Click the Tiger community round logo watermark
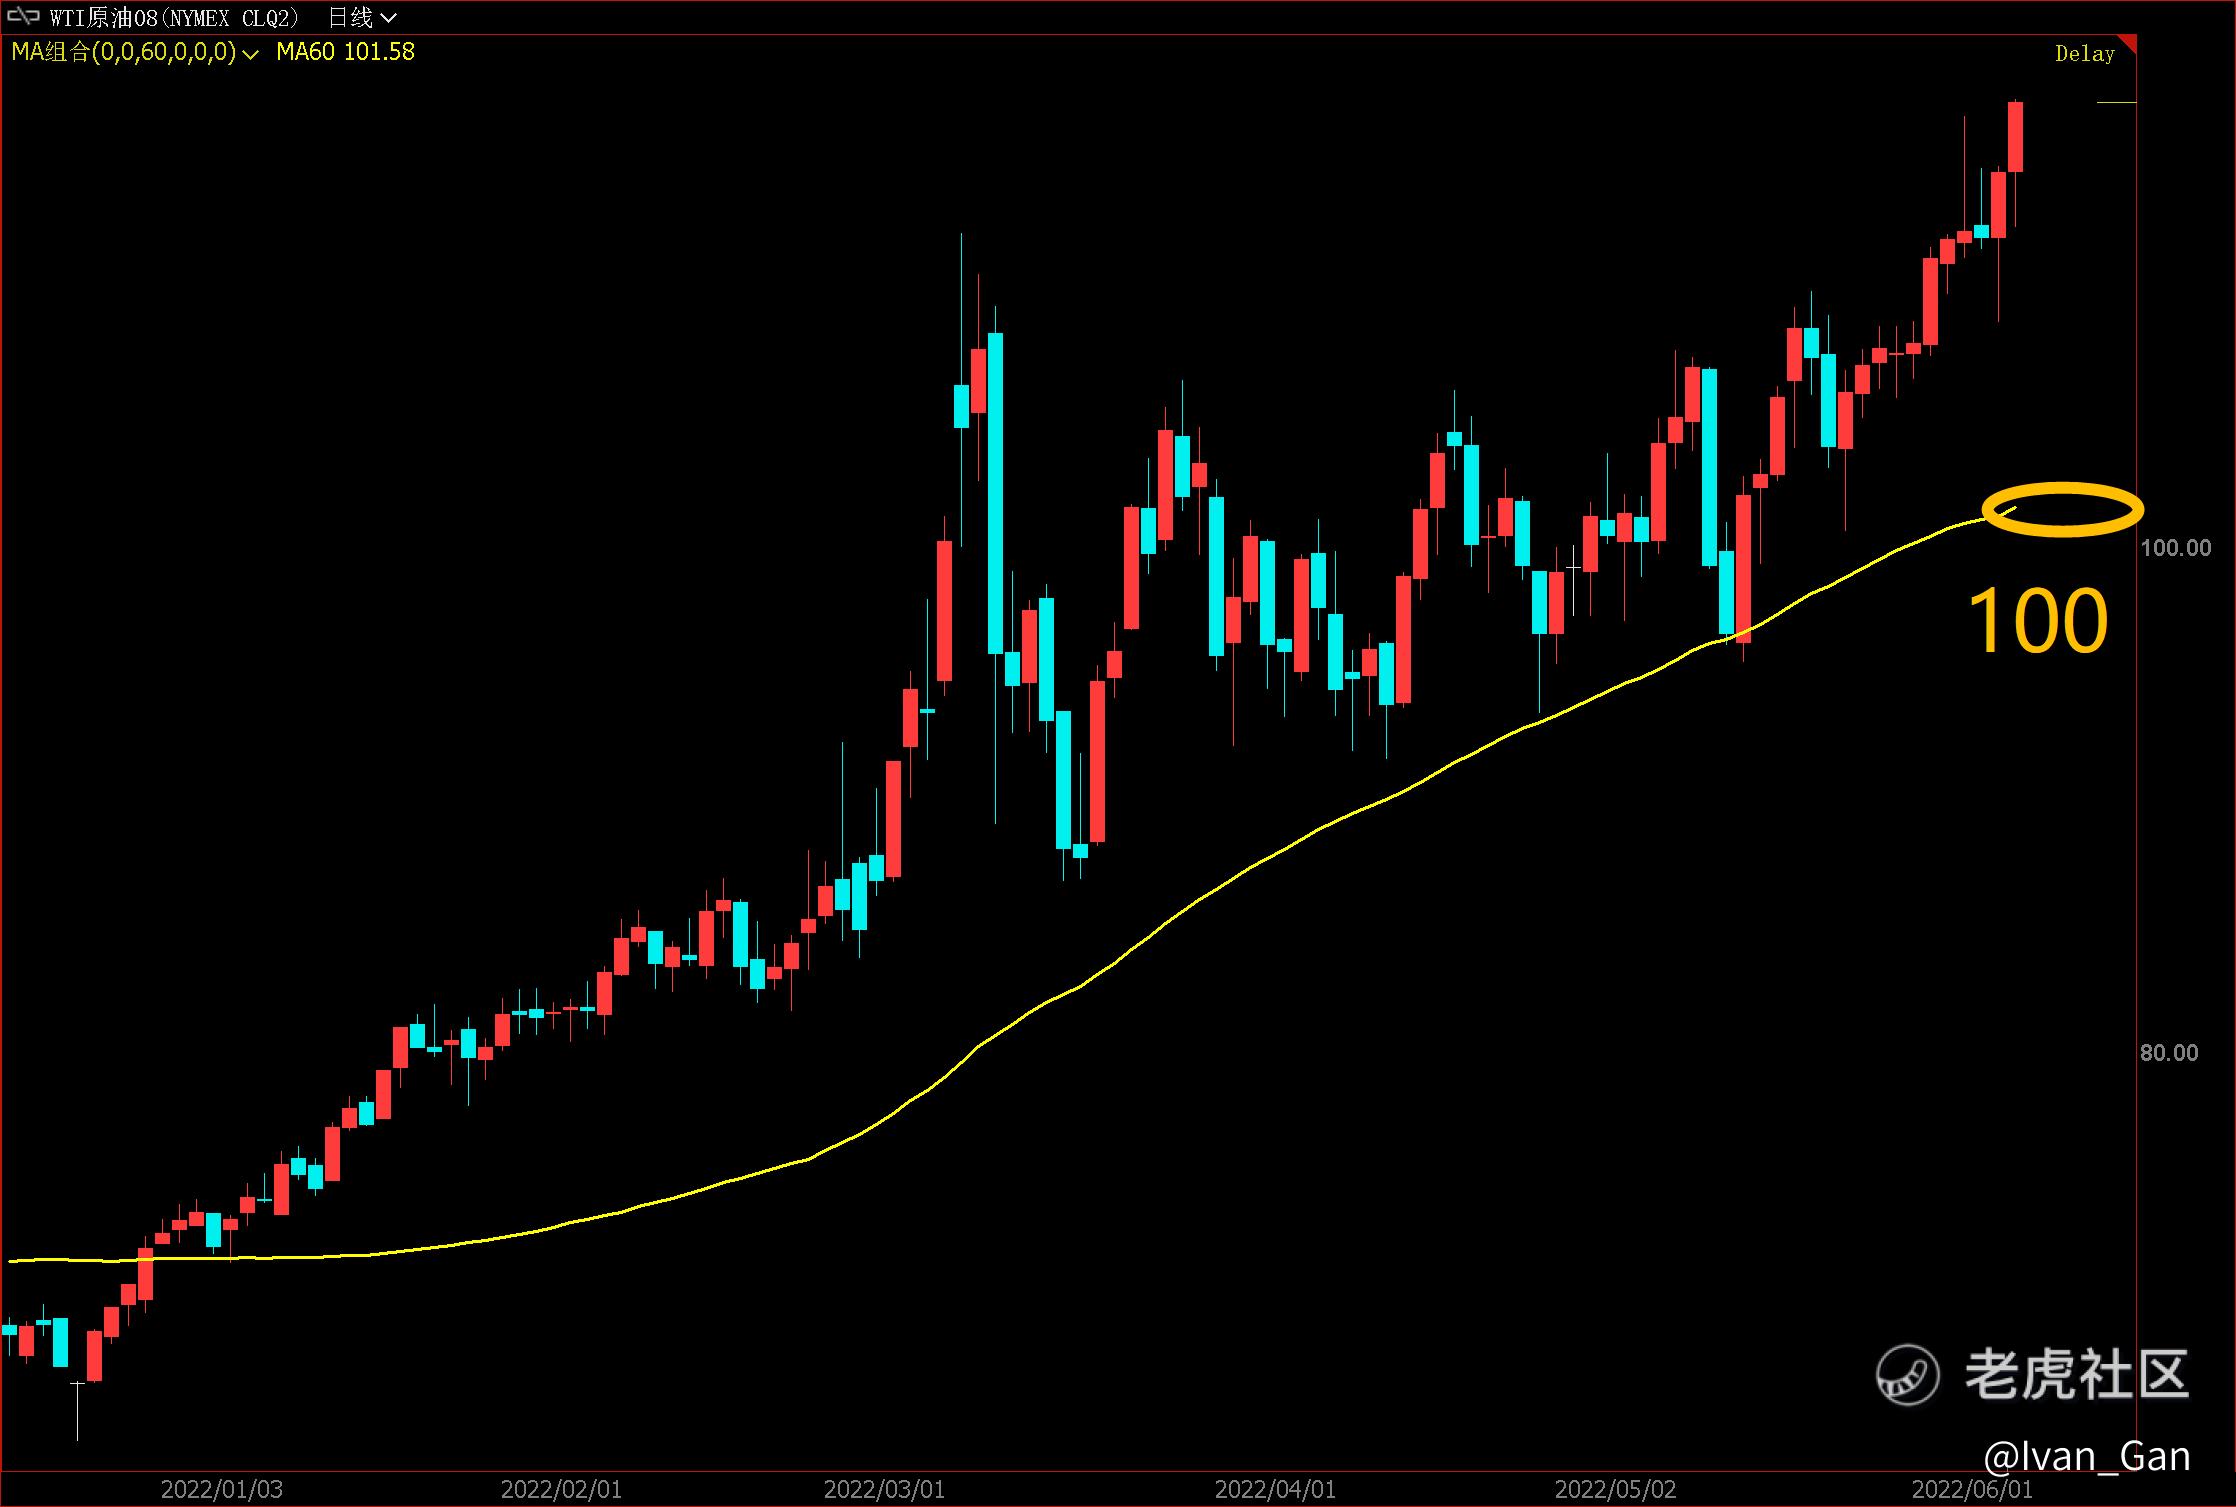 pos(1907,1374)
